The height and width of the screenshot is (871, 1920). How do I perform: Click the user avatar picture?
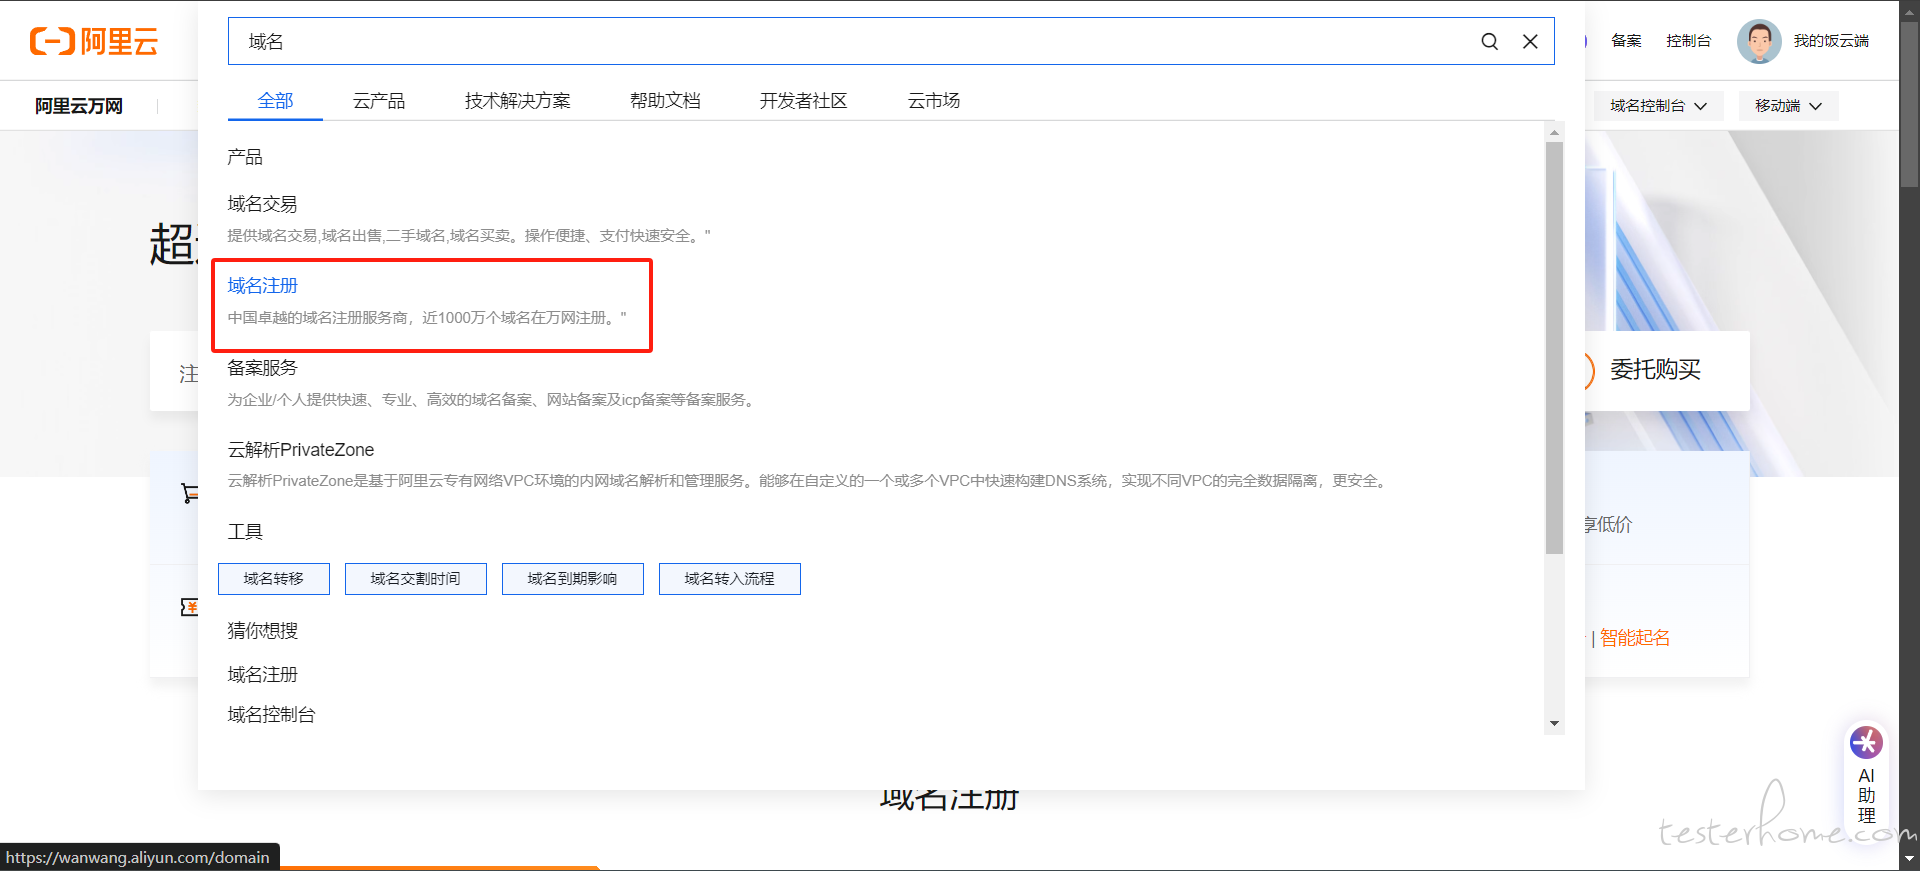(1759, 41)
